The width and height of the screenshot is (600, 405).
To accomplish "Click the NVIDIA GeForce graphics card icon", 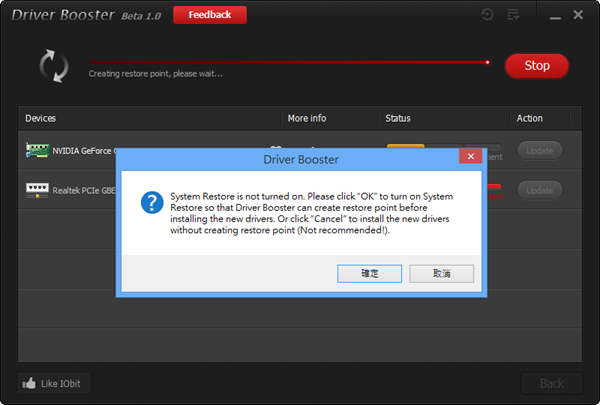I will (x=37, y=150).
